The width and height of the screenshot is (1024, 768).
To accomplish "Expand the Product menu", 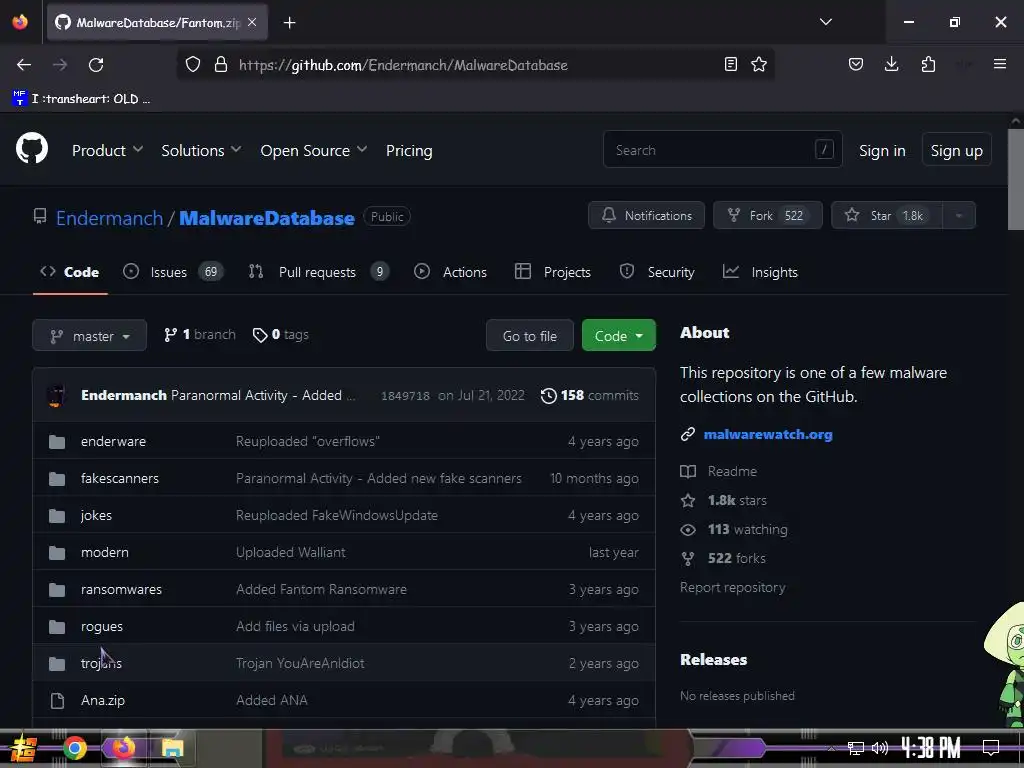I will coord(107,150).
